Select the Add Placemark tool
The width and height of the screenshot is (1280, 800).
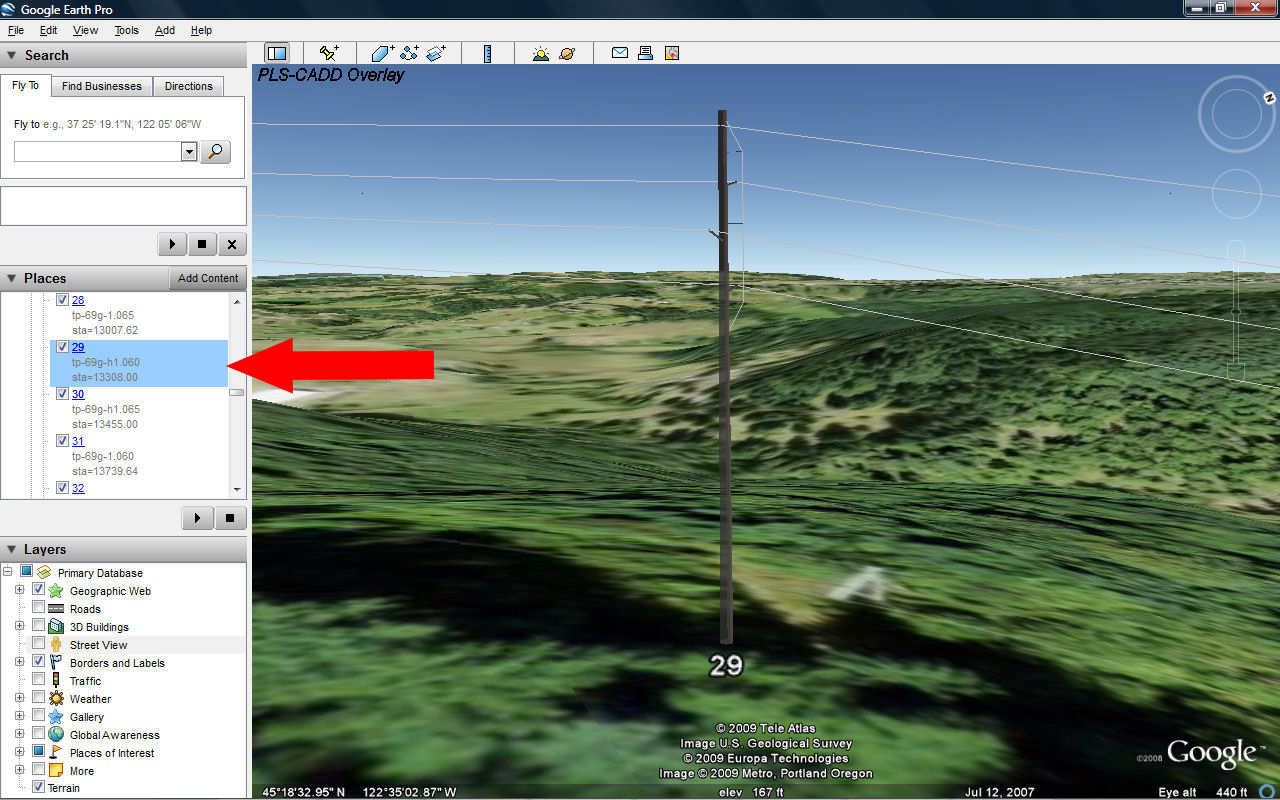pyautogui.click(x=330, y=53)
